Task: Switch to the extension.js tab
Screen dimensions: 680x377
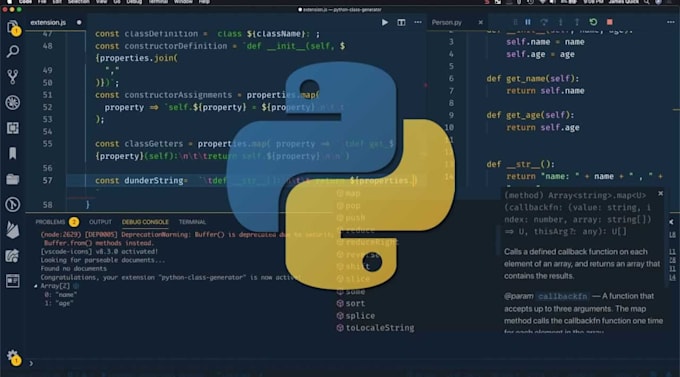Action: [48, 22]
